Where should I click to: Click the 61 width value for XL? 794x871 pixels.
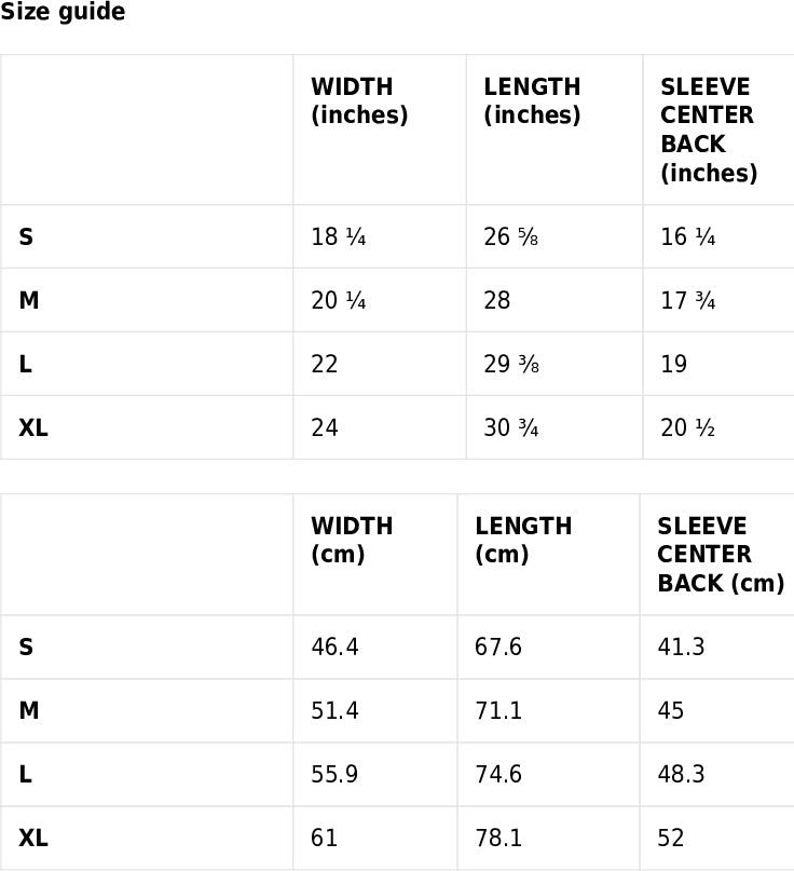(324, 838)
